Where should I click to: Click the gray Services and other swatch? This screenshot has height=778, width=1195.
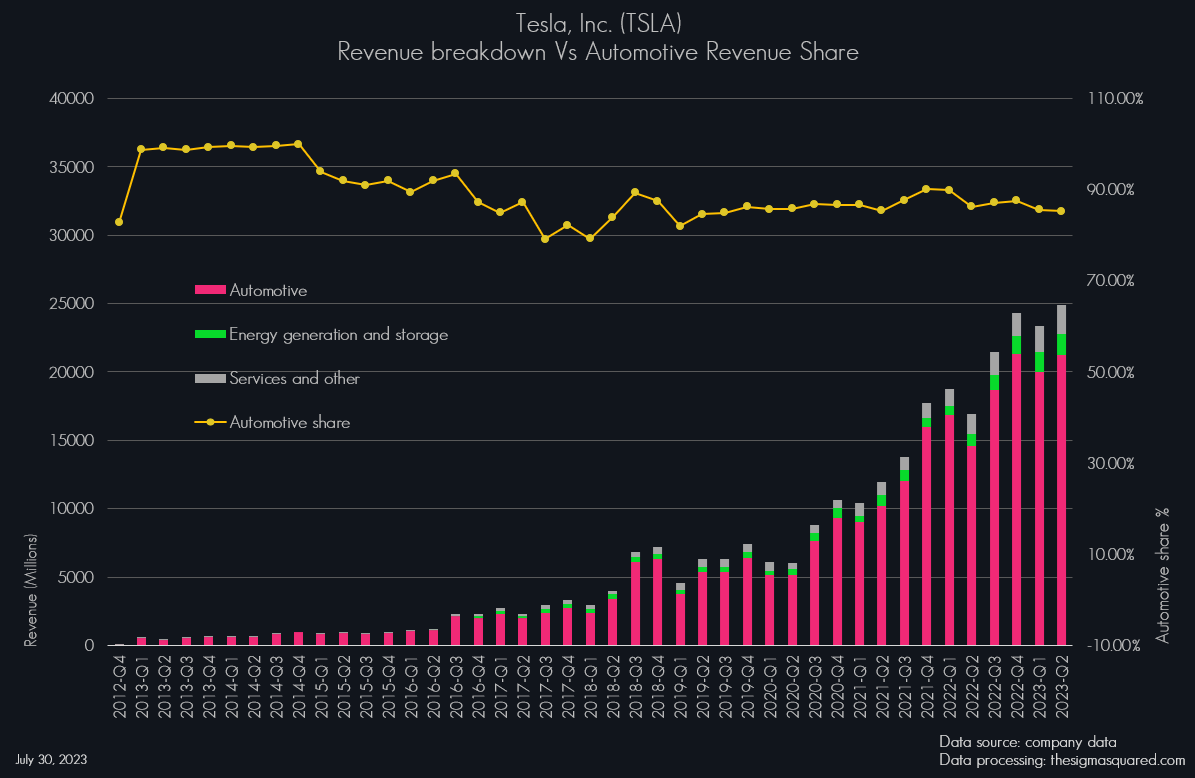tap(210, 378)
